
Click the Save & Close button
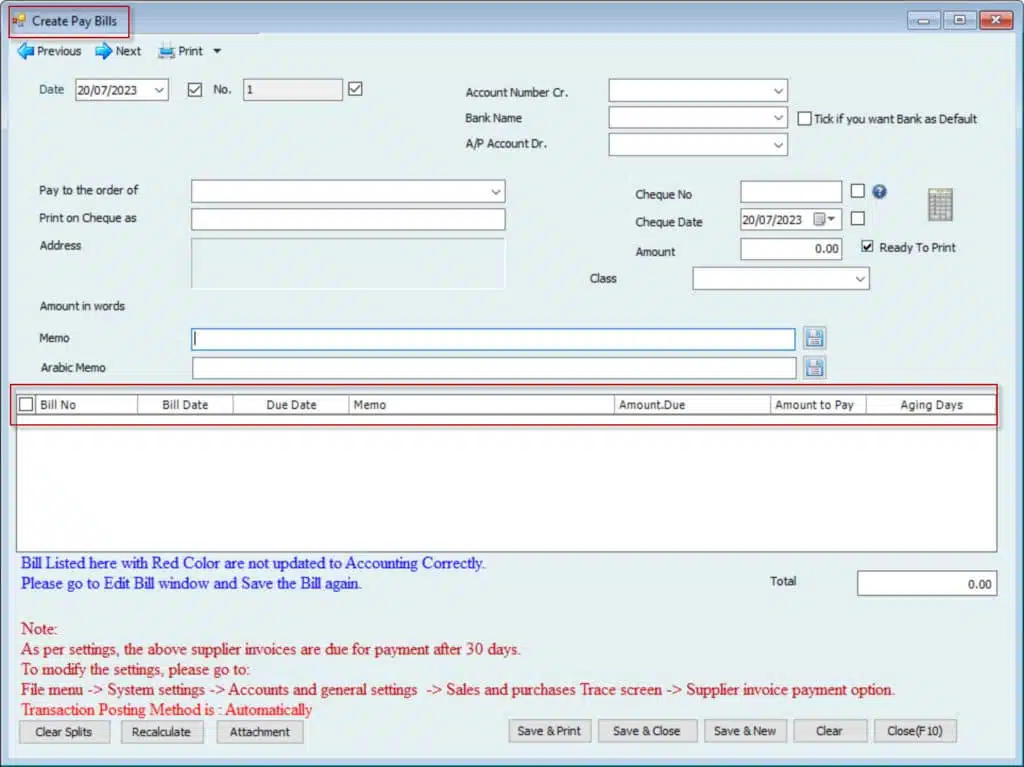[x=647, y=731]
